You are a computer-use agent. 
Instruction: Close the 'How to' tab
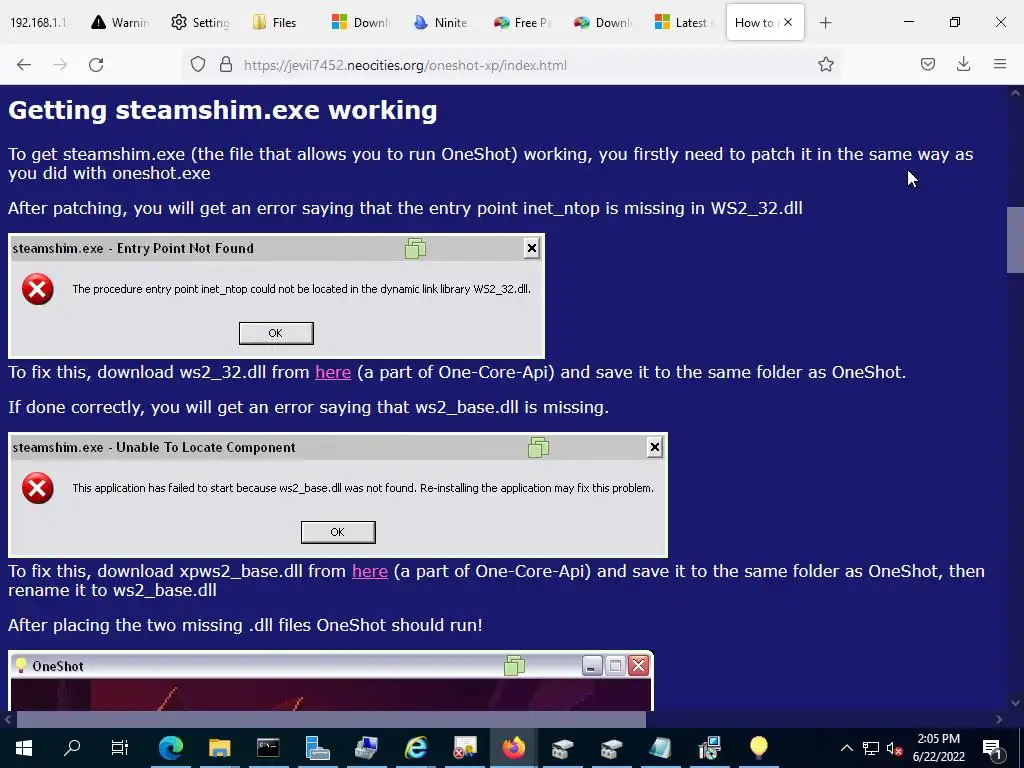click(788, 22)
